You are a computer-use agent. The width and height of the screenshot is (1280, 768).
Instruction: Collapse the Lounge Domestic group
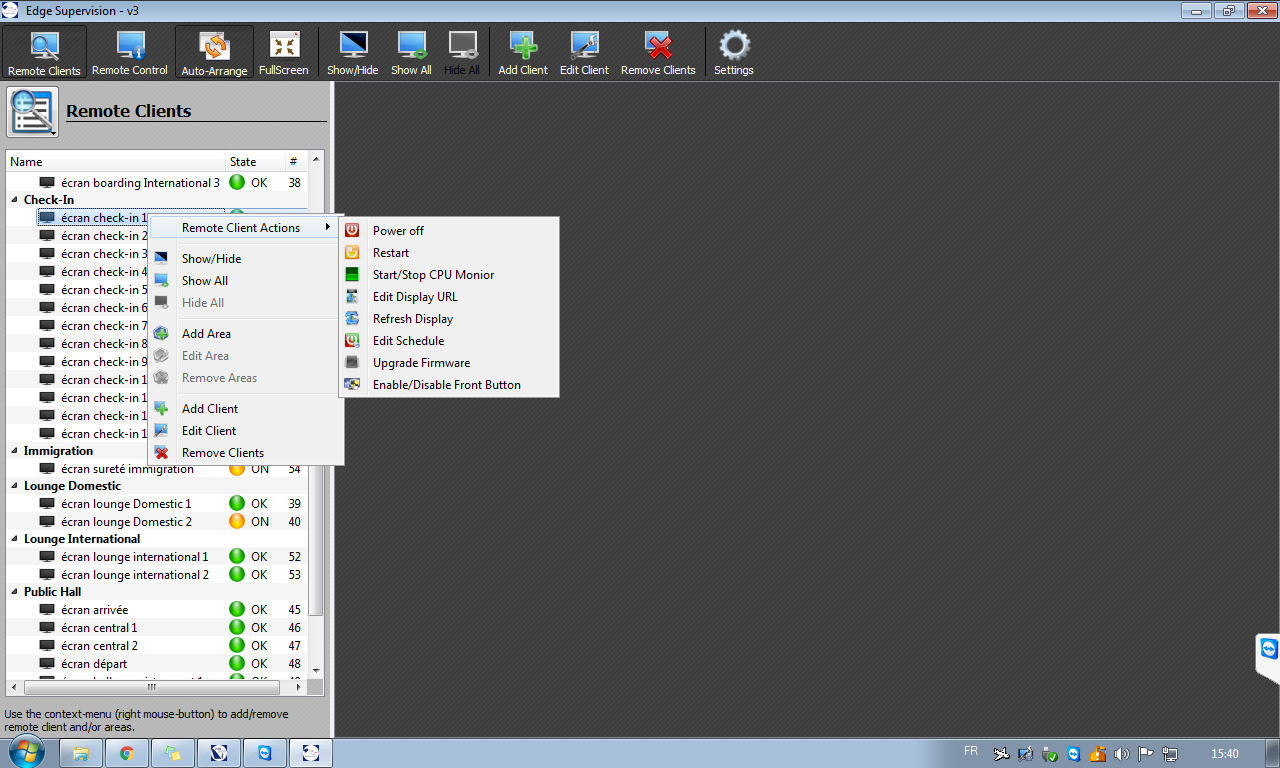tap(15, 486)
